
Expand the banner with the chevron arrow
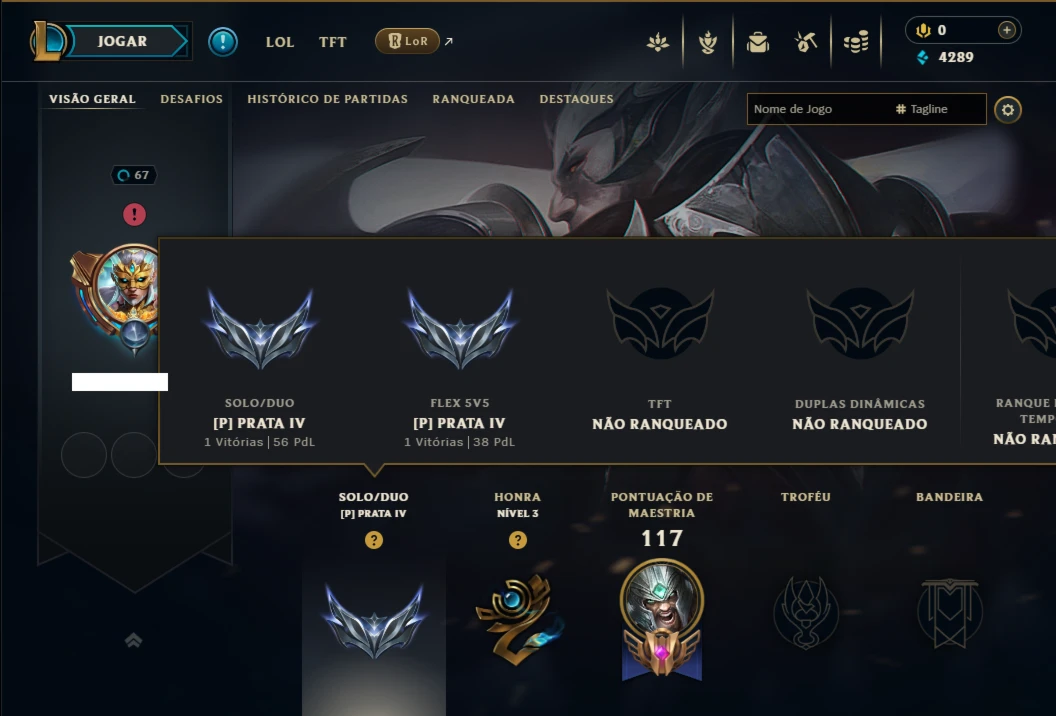point(133,640)
